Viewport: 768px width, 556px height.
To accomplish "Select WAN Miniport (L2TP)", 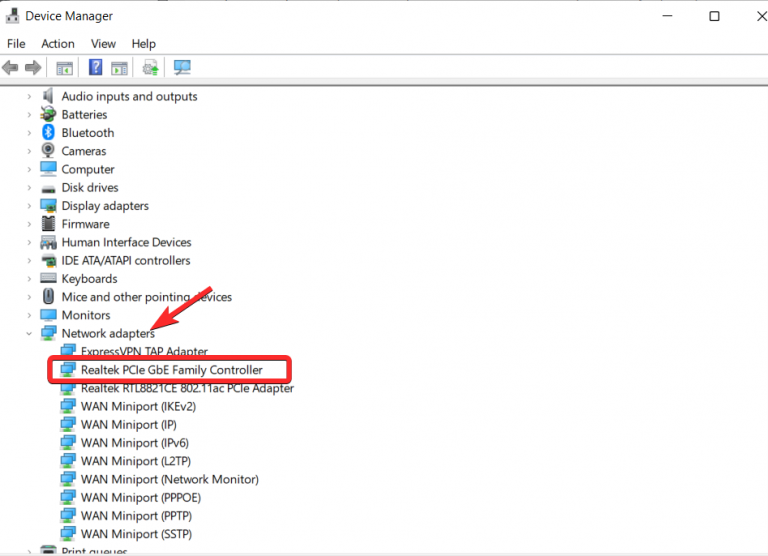I will click(x=136, y=461).
